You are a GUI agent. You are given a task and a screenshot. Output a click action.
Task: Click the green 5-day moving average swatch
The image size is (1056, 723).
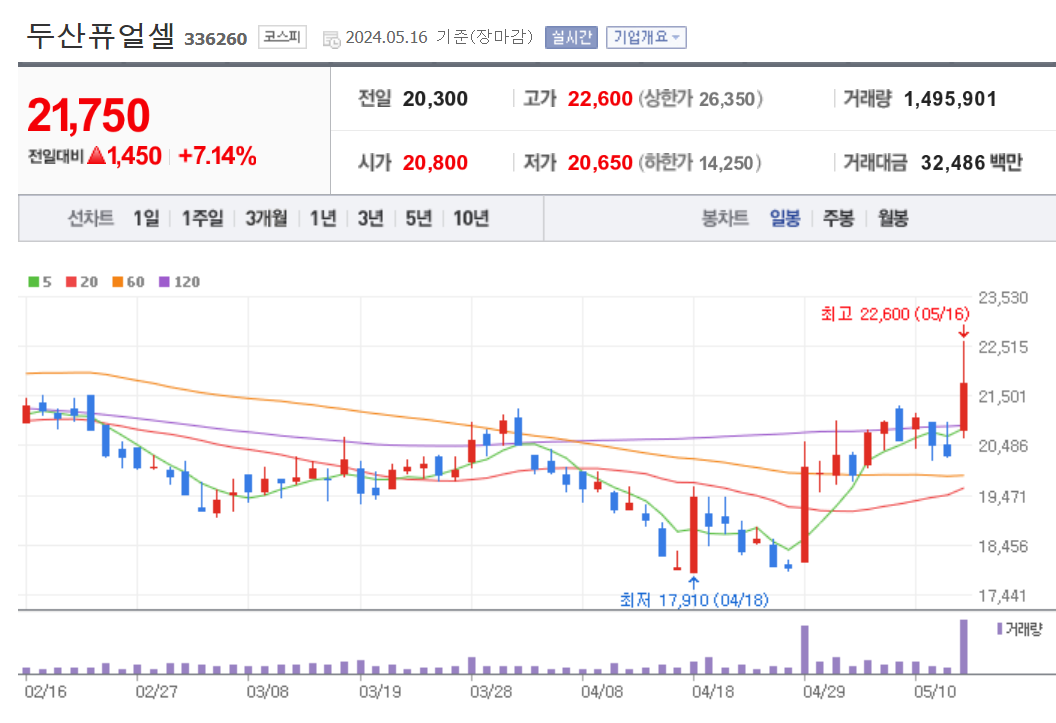click(33, 281)
